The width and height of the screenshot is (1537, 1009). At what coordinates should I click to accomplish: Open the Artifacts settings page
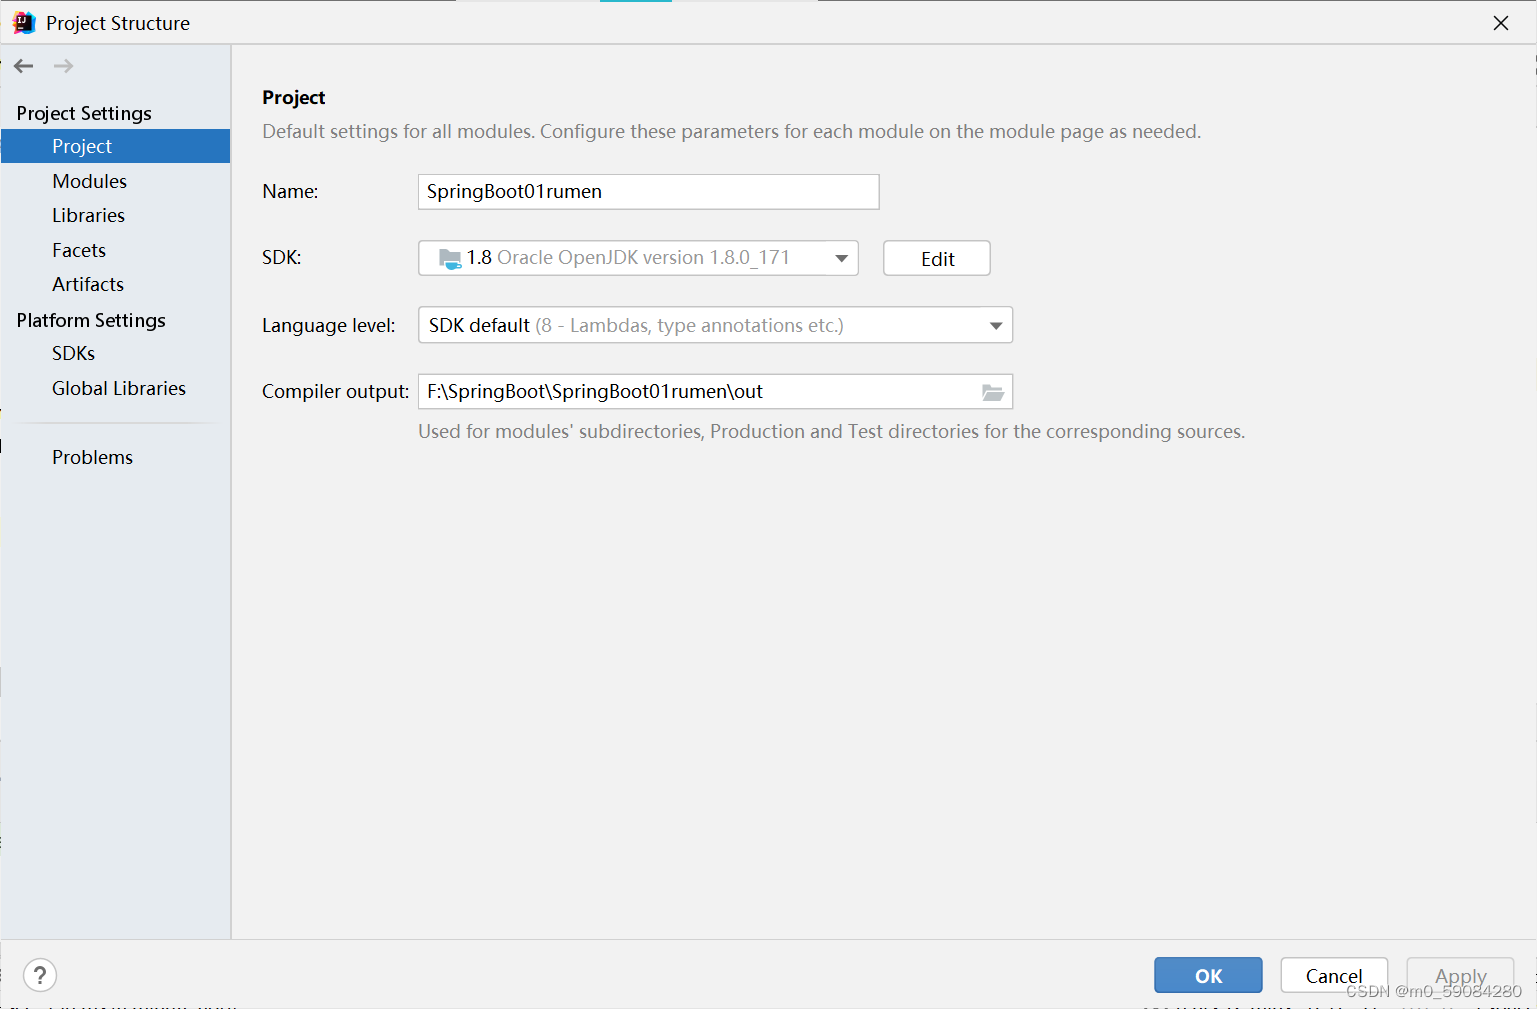(87, 284)
